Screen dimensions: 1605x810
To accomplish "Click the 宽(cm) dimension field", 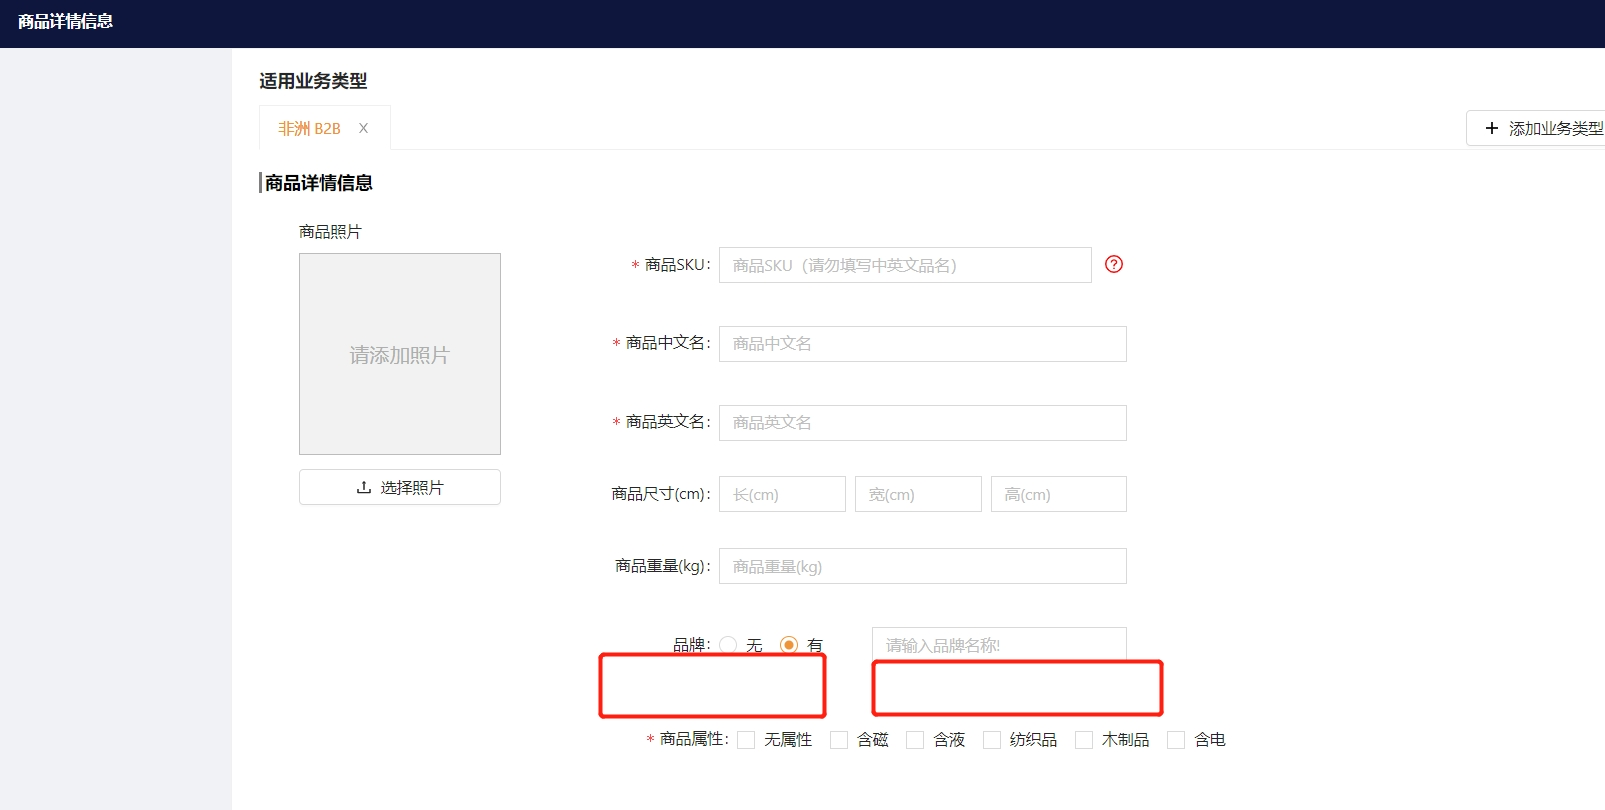I will pyautogui.click(x=917, y=494).
